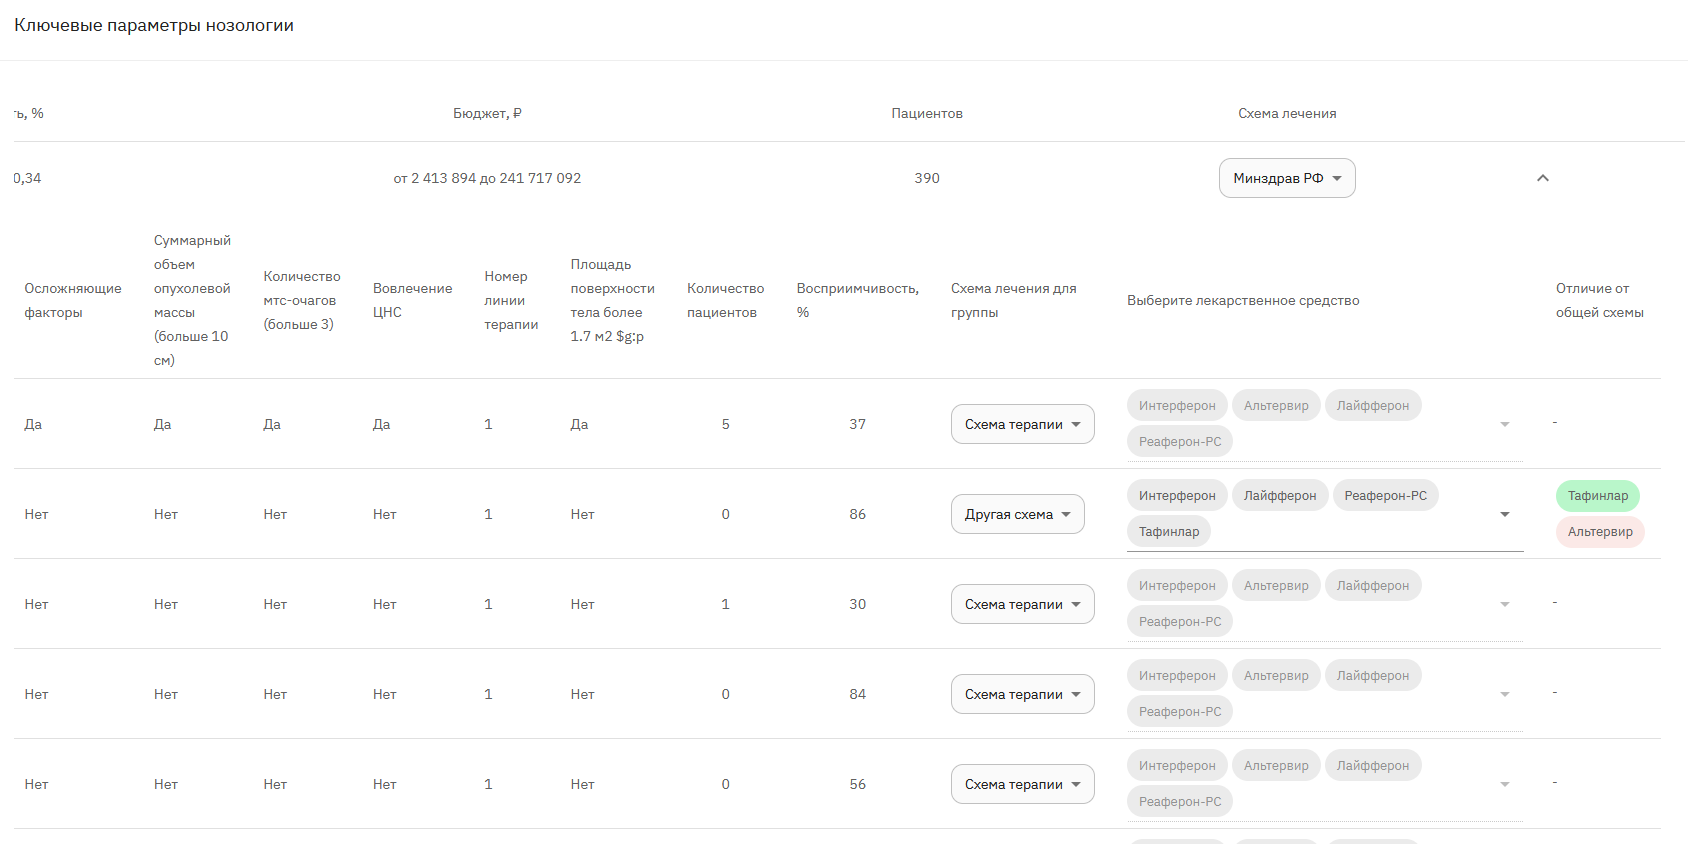Click the Пациентов column header
Viewport: 1688px width, 844px height.
point(927,113)
